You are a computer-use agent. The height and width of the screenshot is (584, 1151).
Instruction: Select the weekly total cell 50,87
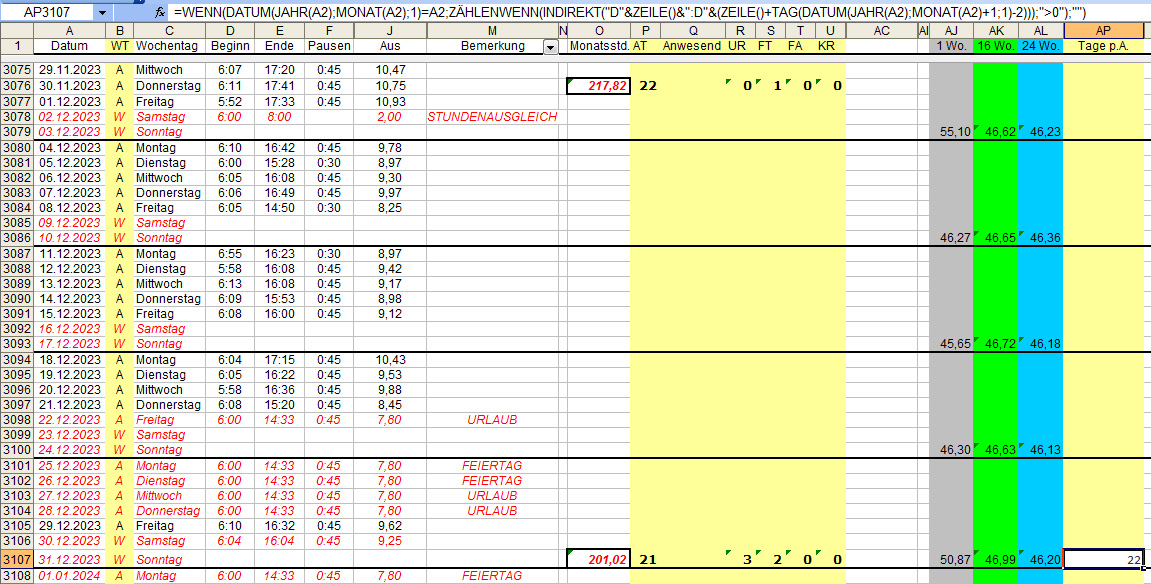(x=951, y=560)
